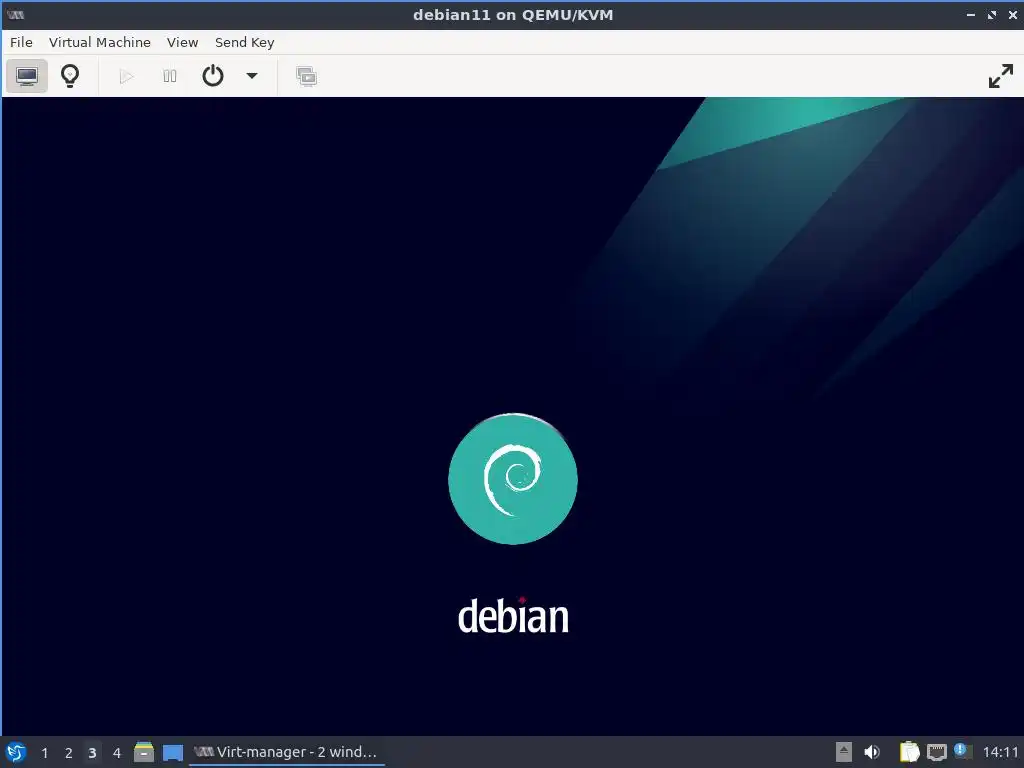Launch the file manager from panel
1024x768 pixels.
[x=144, y=752]
